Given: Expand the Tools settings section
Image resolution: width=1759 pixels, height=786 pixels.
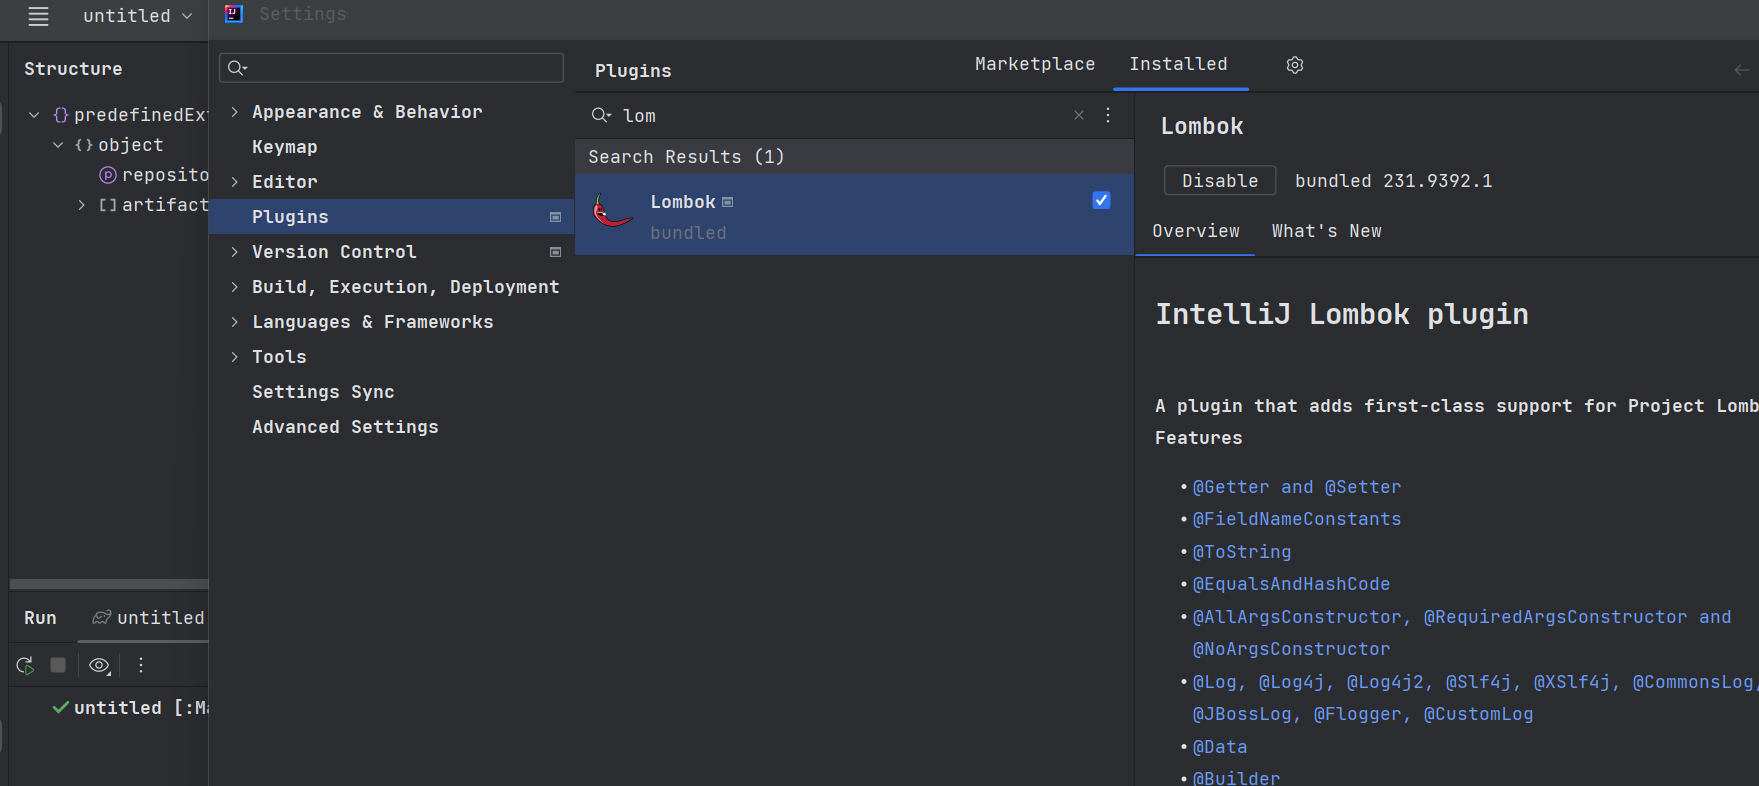Looking at the screenshot, I should (235, 357).
